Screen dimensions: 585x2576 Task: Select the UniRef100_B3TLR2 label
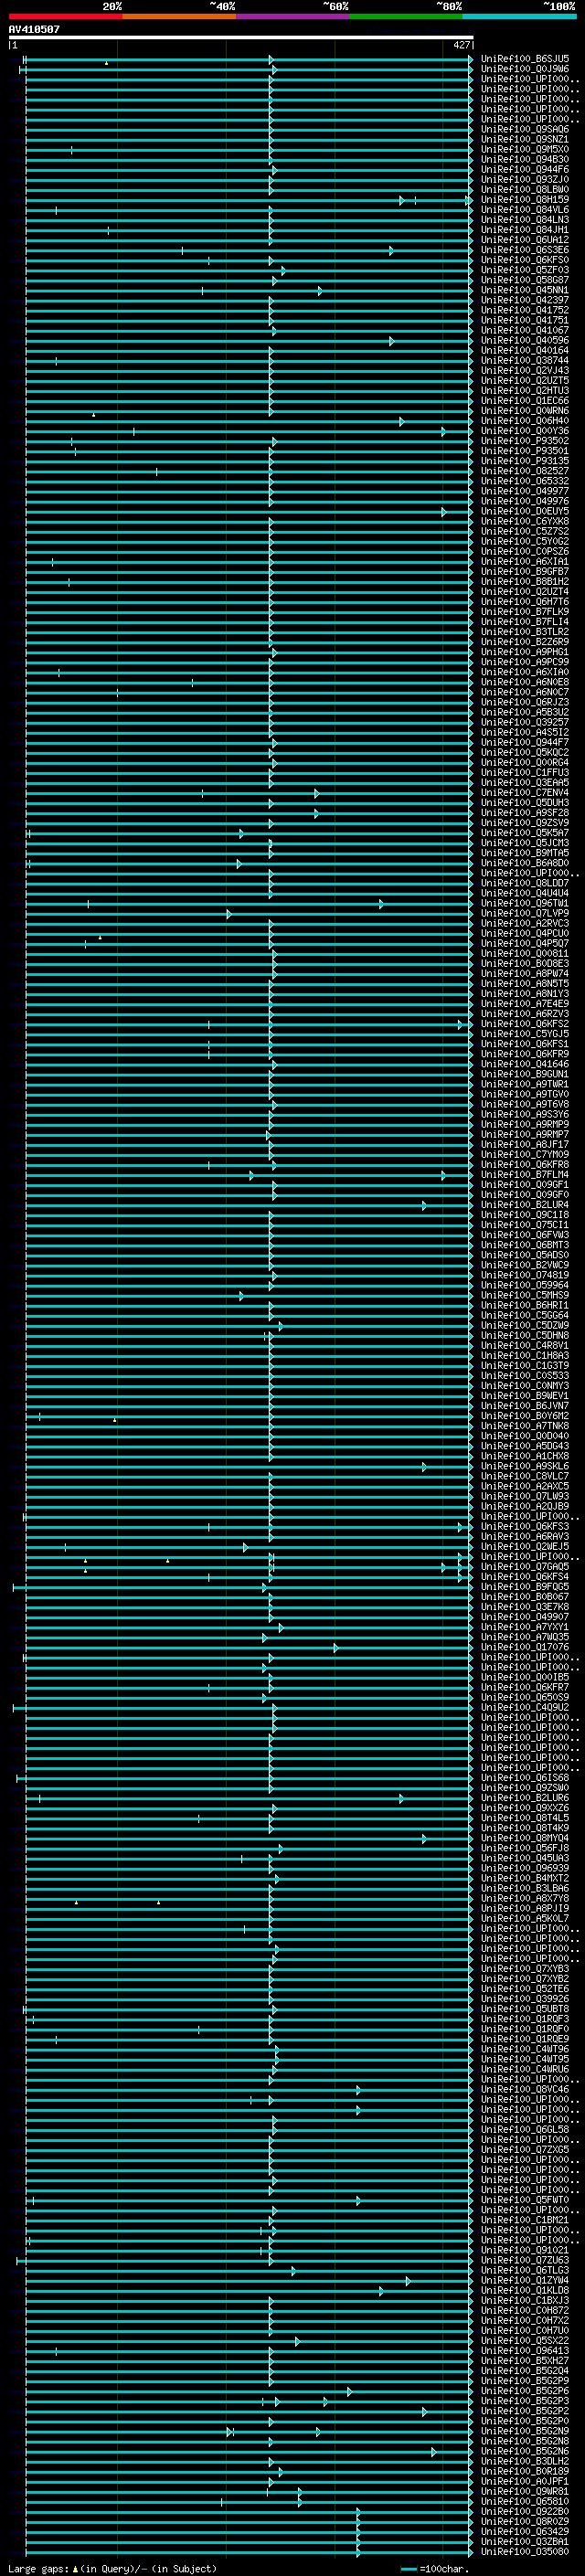525,632
